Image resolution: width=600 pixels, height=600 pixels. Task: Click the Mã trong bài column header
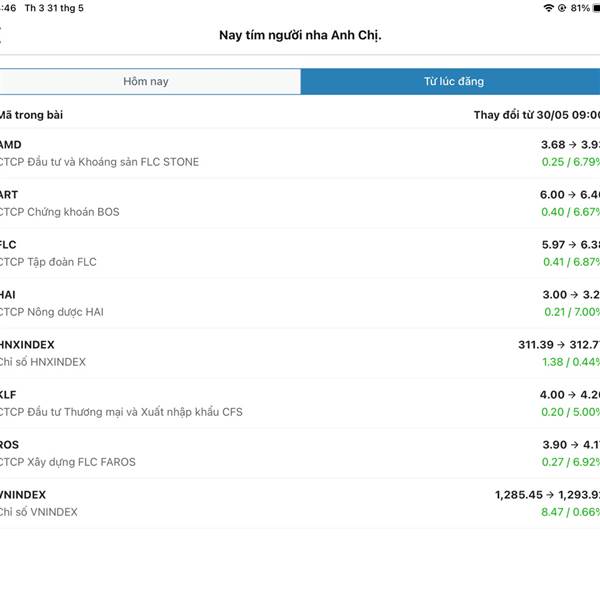point(31,115)
